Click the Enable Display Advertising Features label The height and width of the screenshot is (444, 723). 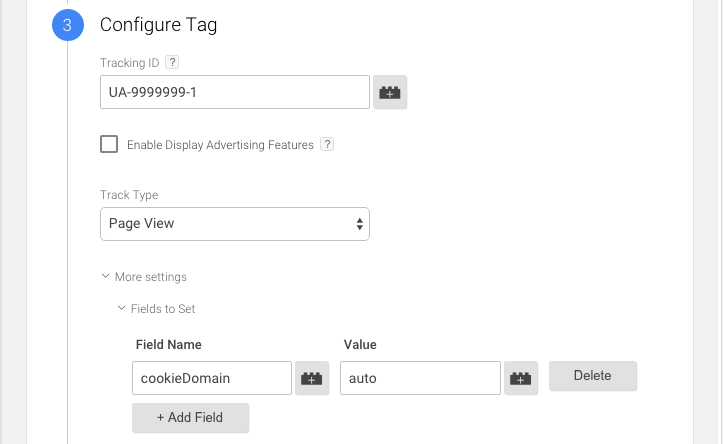click(220, 145)
